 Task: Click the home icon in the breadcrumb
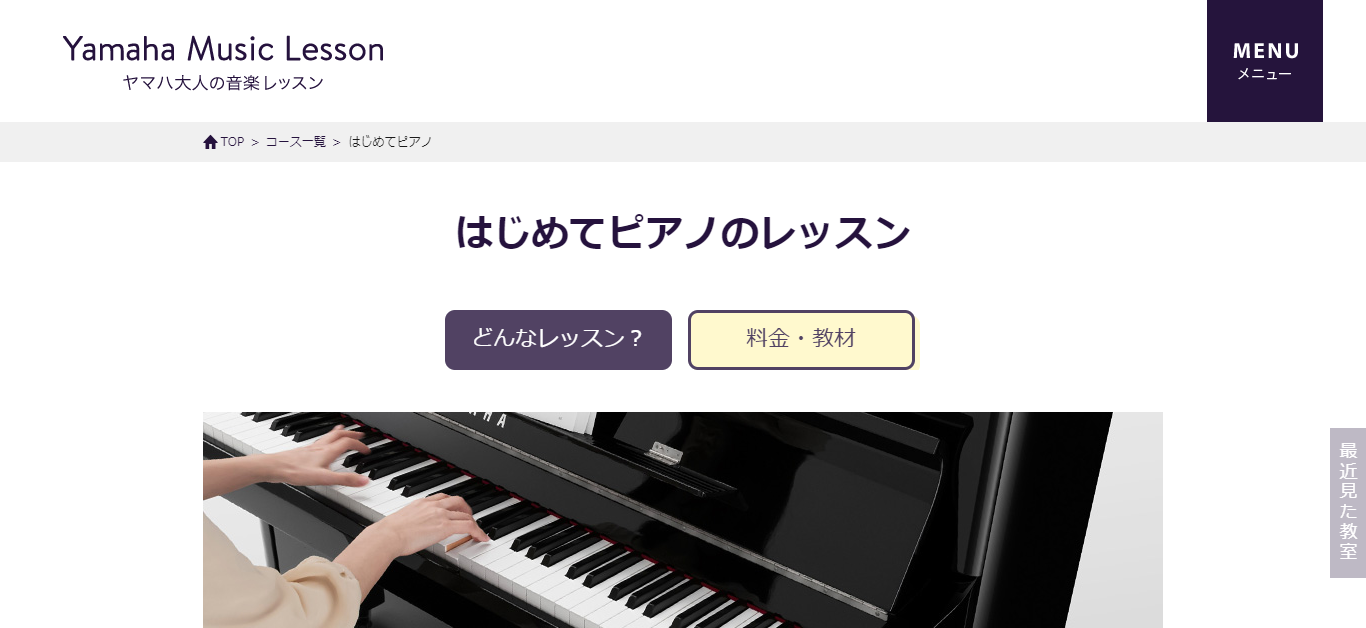coord(210,142)
